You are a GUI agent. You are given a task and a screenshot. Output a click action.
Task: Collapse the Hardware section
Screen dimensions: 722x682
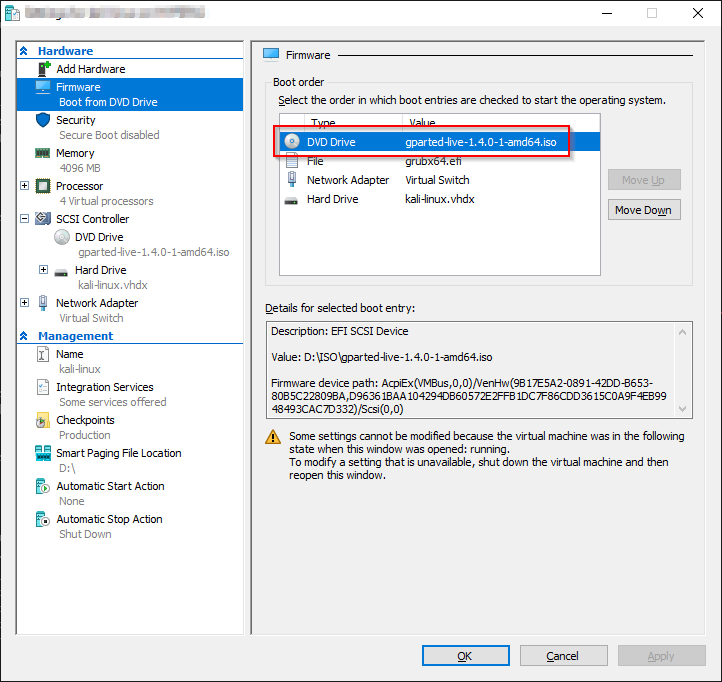tap(24, 51)
